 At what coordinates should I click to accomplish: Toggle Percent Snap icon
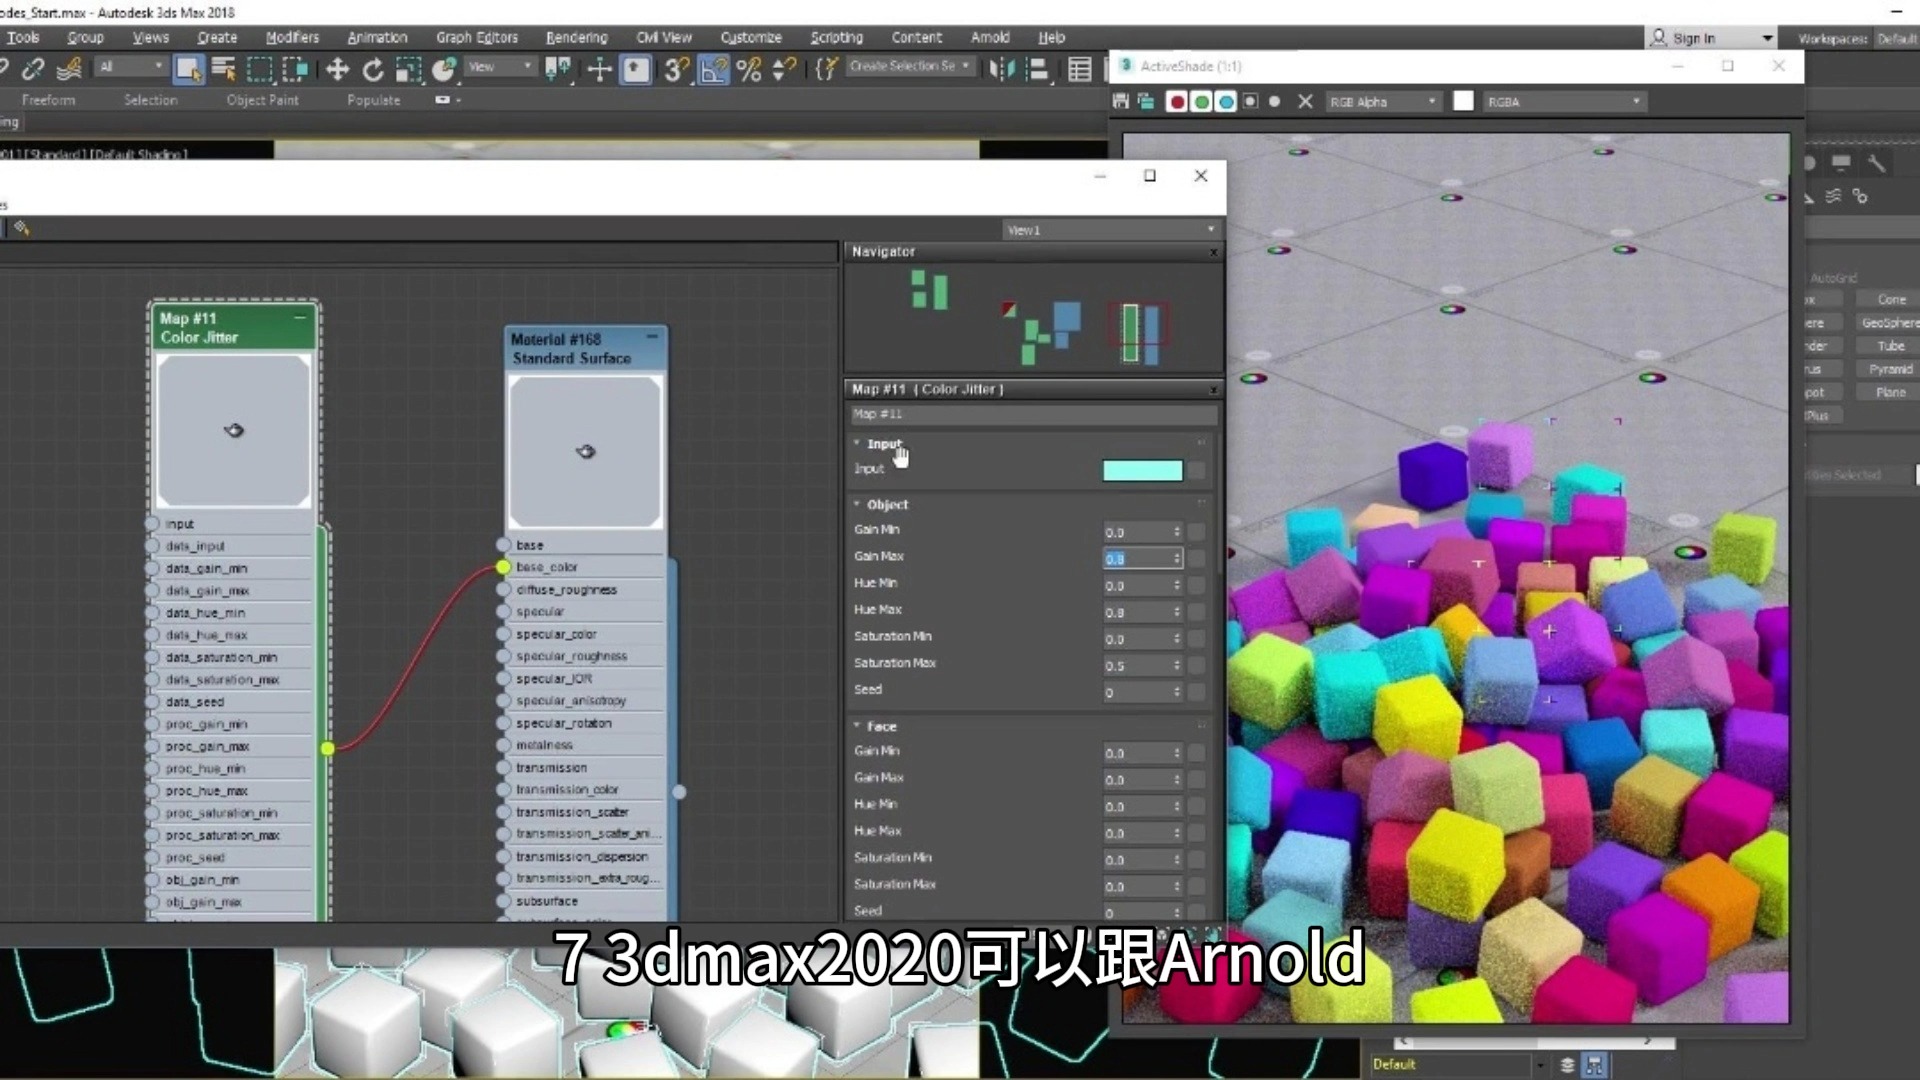[749, 69]
